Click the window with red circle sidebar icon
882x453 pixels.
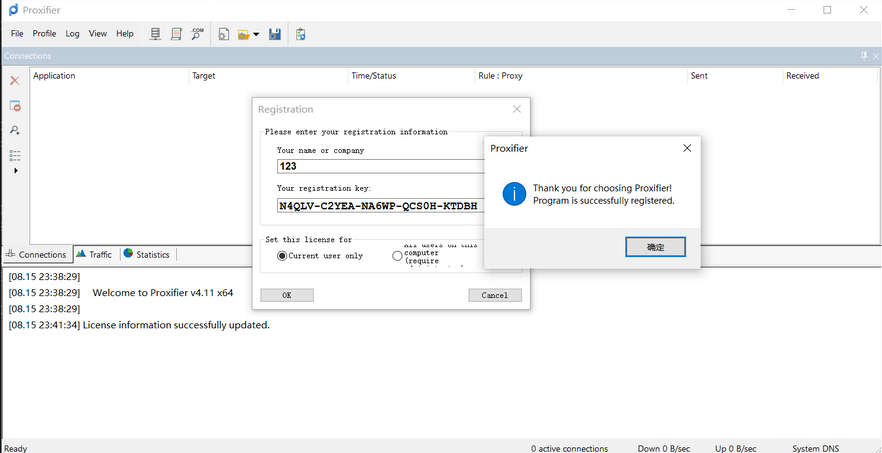click(15, 105)
